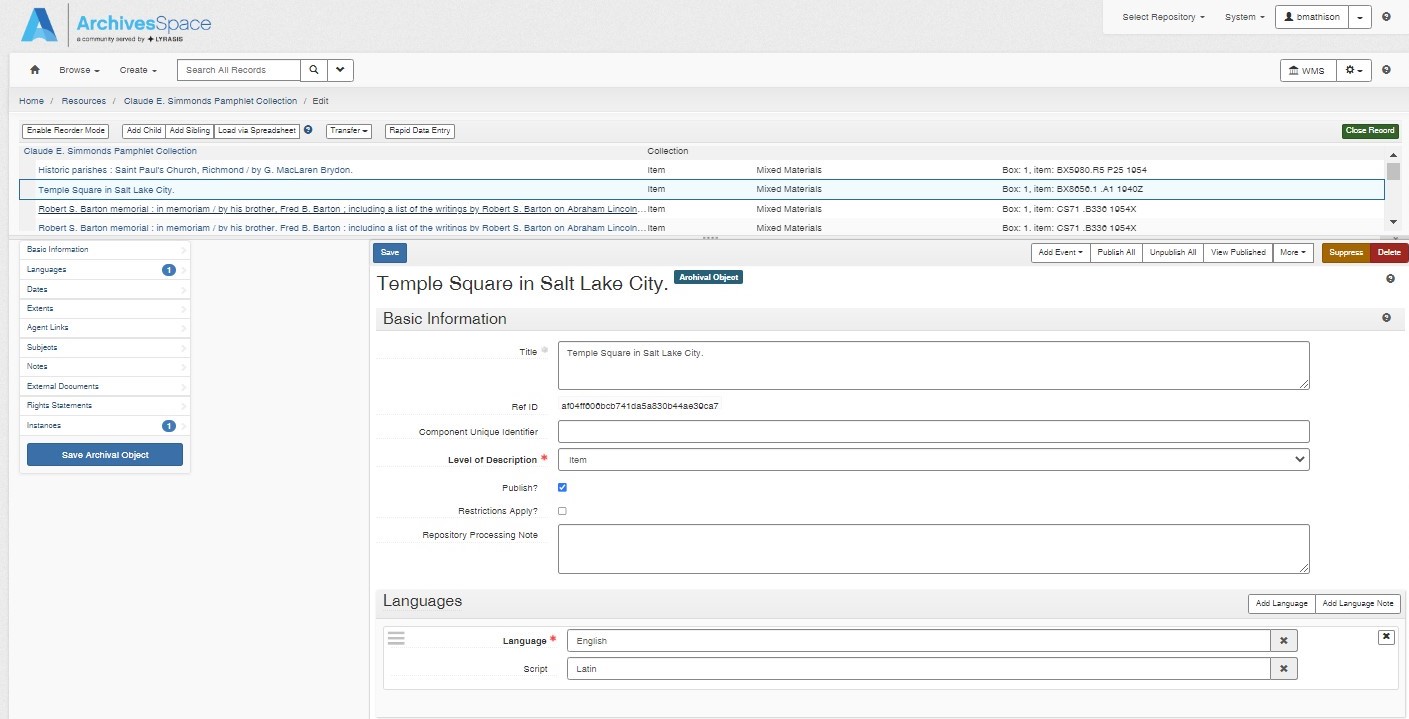The image size is (1409, 719).
Task: Click the Save Archival Object button
Action: (104, 454)
